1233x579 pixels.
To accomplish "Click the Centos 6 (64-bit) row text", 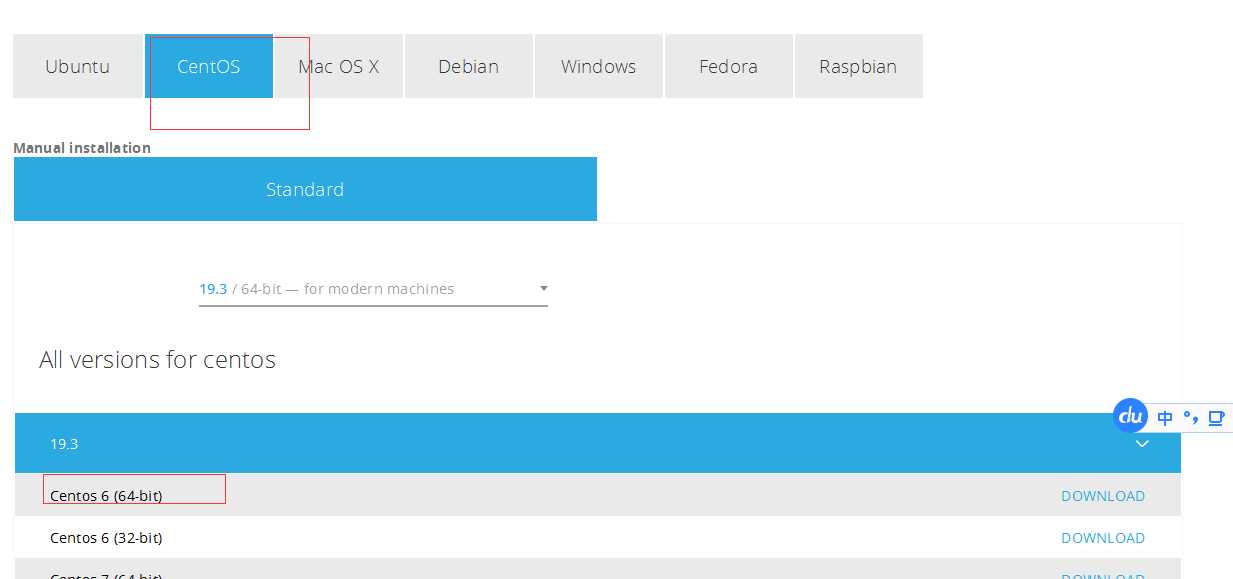I will coord(106,496).
